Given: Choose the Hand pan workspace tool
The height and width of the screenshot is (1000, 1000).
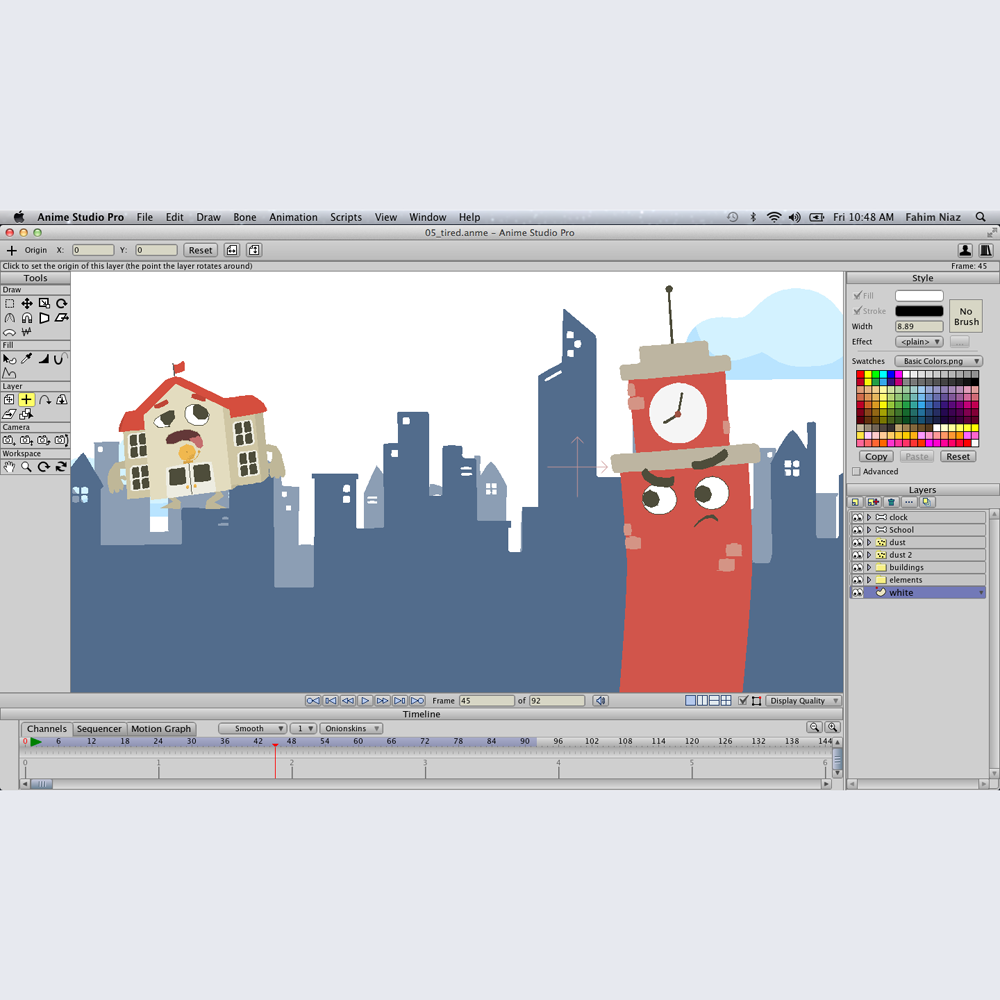Looking at the screenshot, I should tap(9, 467).
